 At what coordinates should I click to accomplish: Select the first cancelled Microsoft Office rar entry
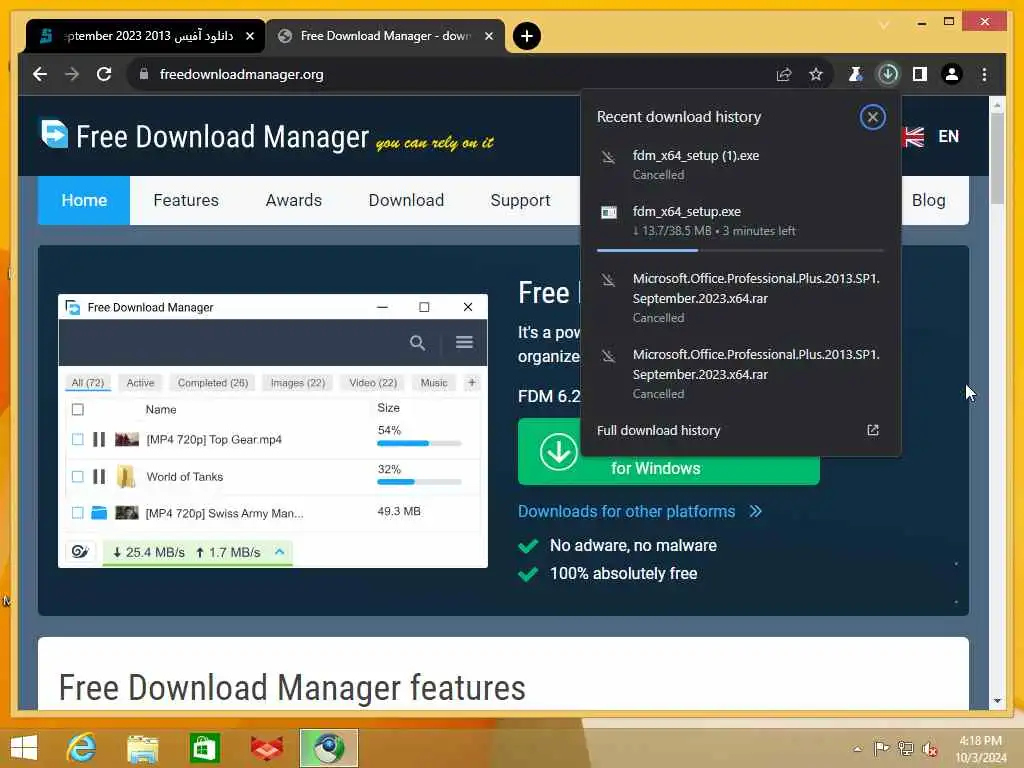click(741, 298)
